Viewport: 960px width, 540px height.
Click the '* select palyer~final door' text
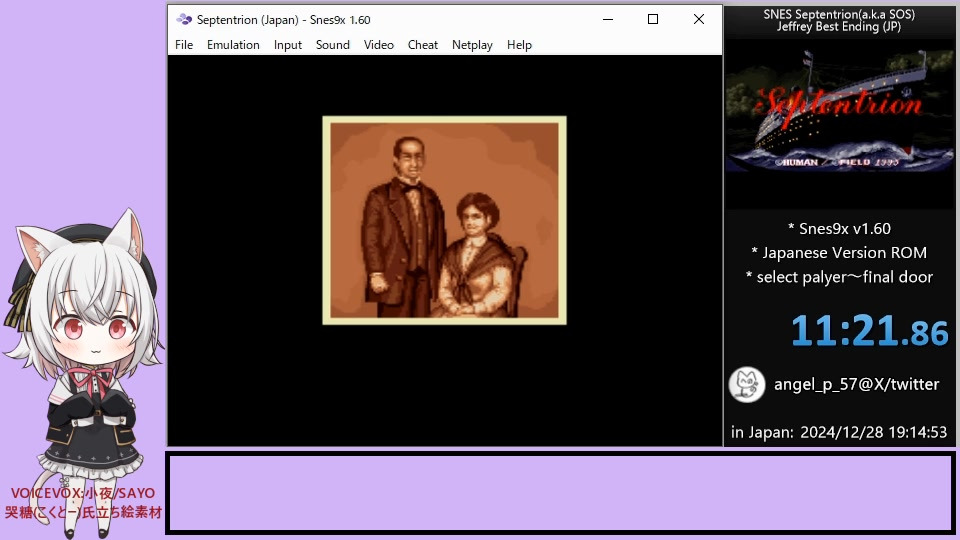pos(839,277)
